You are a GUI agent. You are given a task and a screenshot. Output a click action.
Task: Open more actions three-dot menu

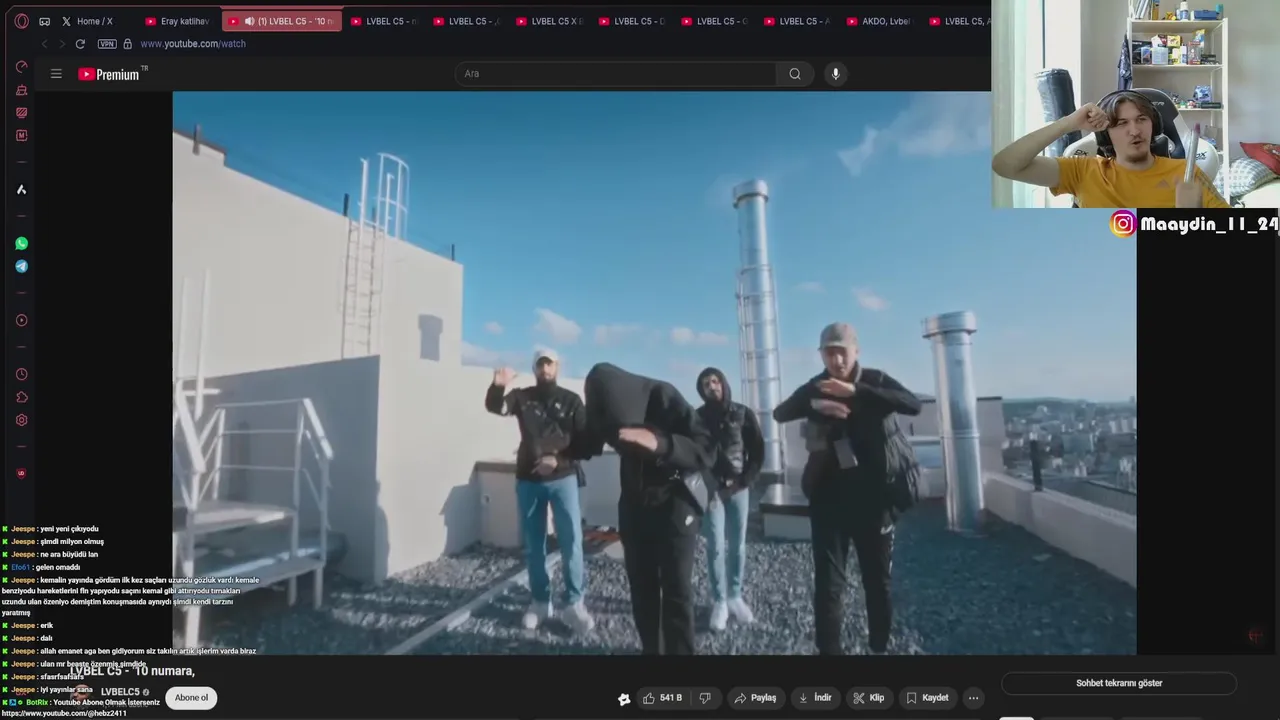click(x=973, y=698)
